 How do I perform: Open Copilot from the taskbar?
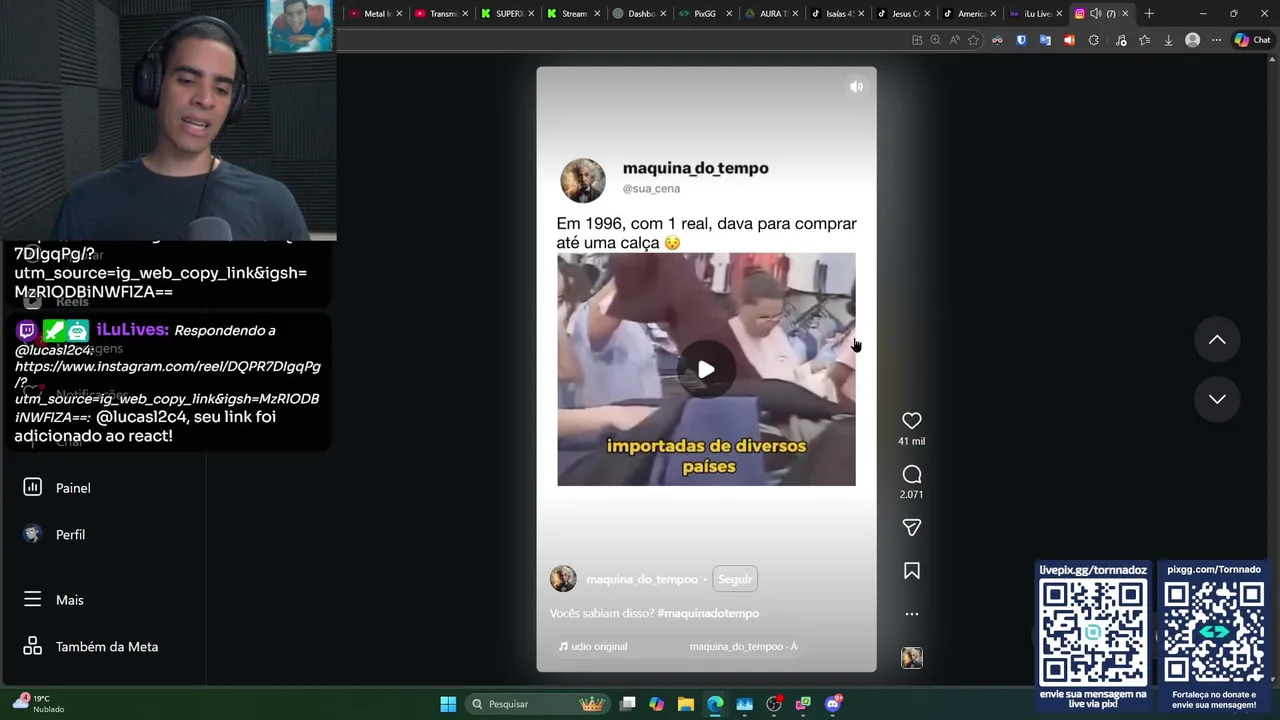point(656,704)
